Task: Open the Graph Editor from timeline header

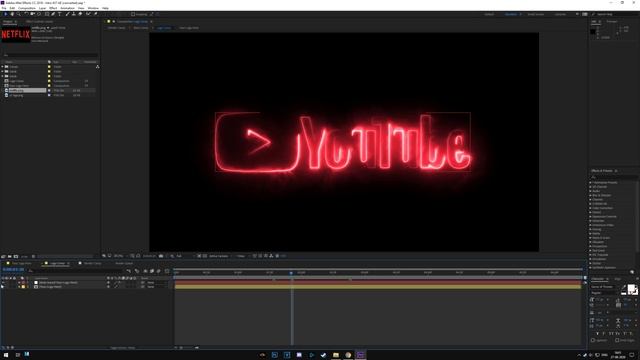Action: tap(167, 271)
